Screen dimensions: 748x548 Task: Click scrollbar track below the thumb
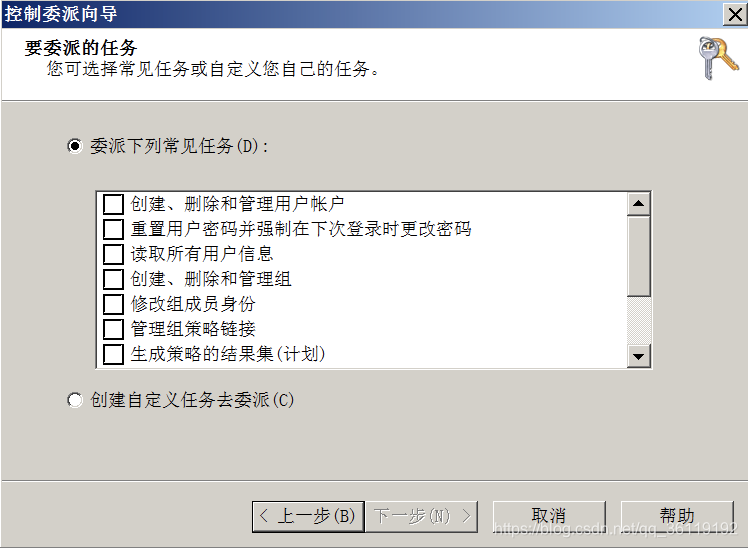click(639, 321)
